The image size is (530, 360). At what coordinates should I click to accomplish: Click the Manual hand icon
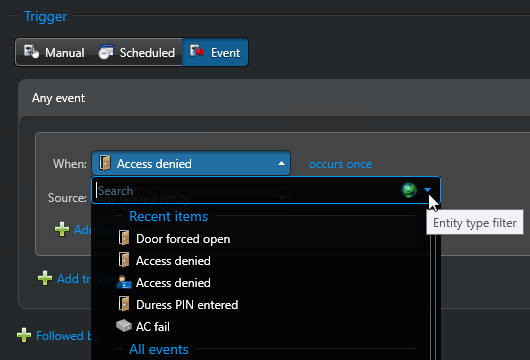point(31,52)
